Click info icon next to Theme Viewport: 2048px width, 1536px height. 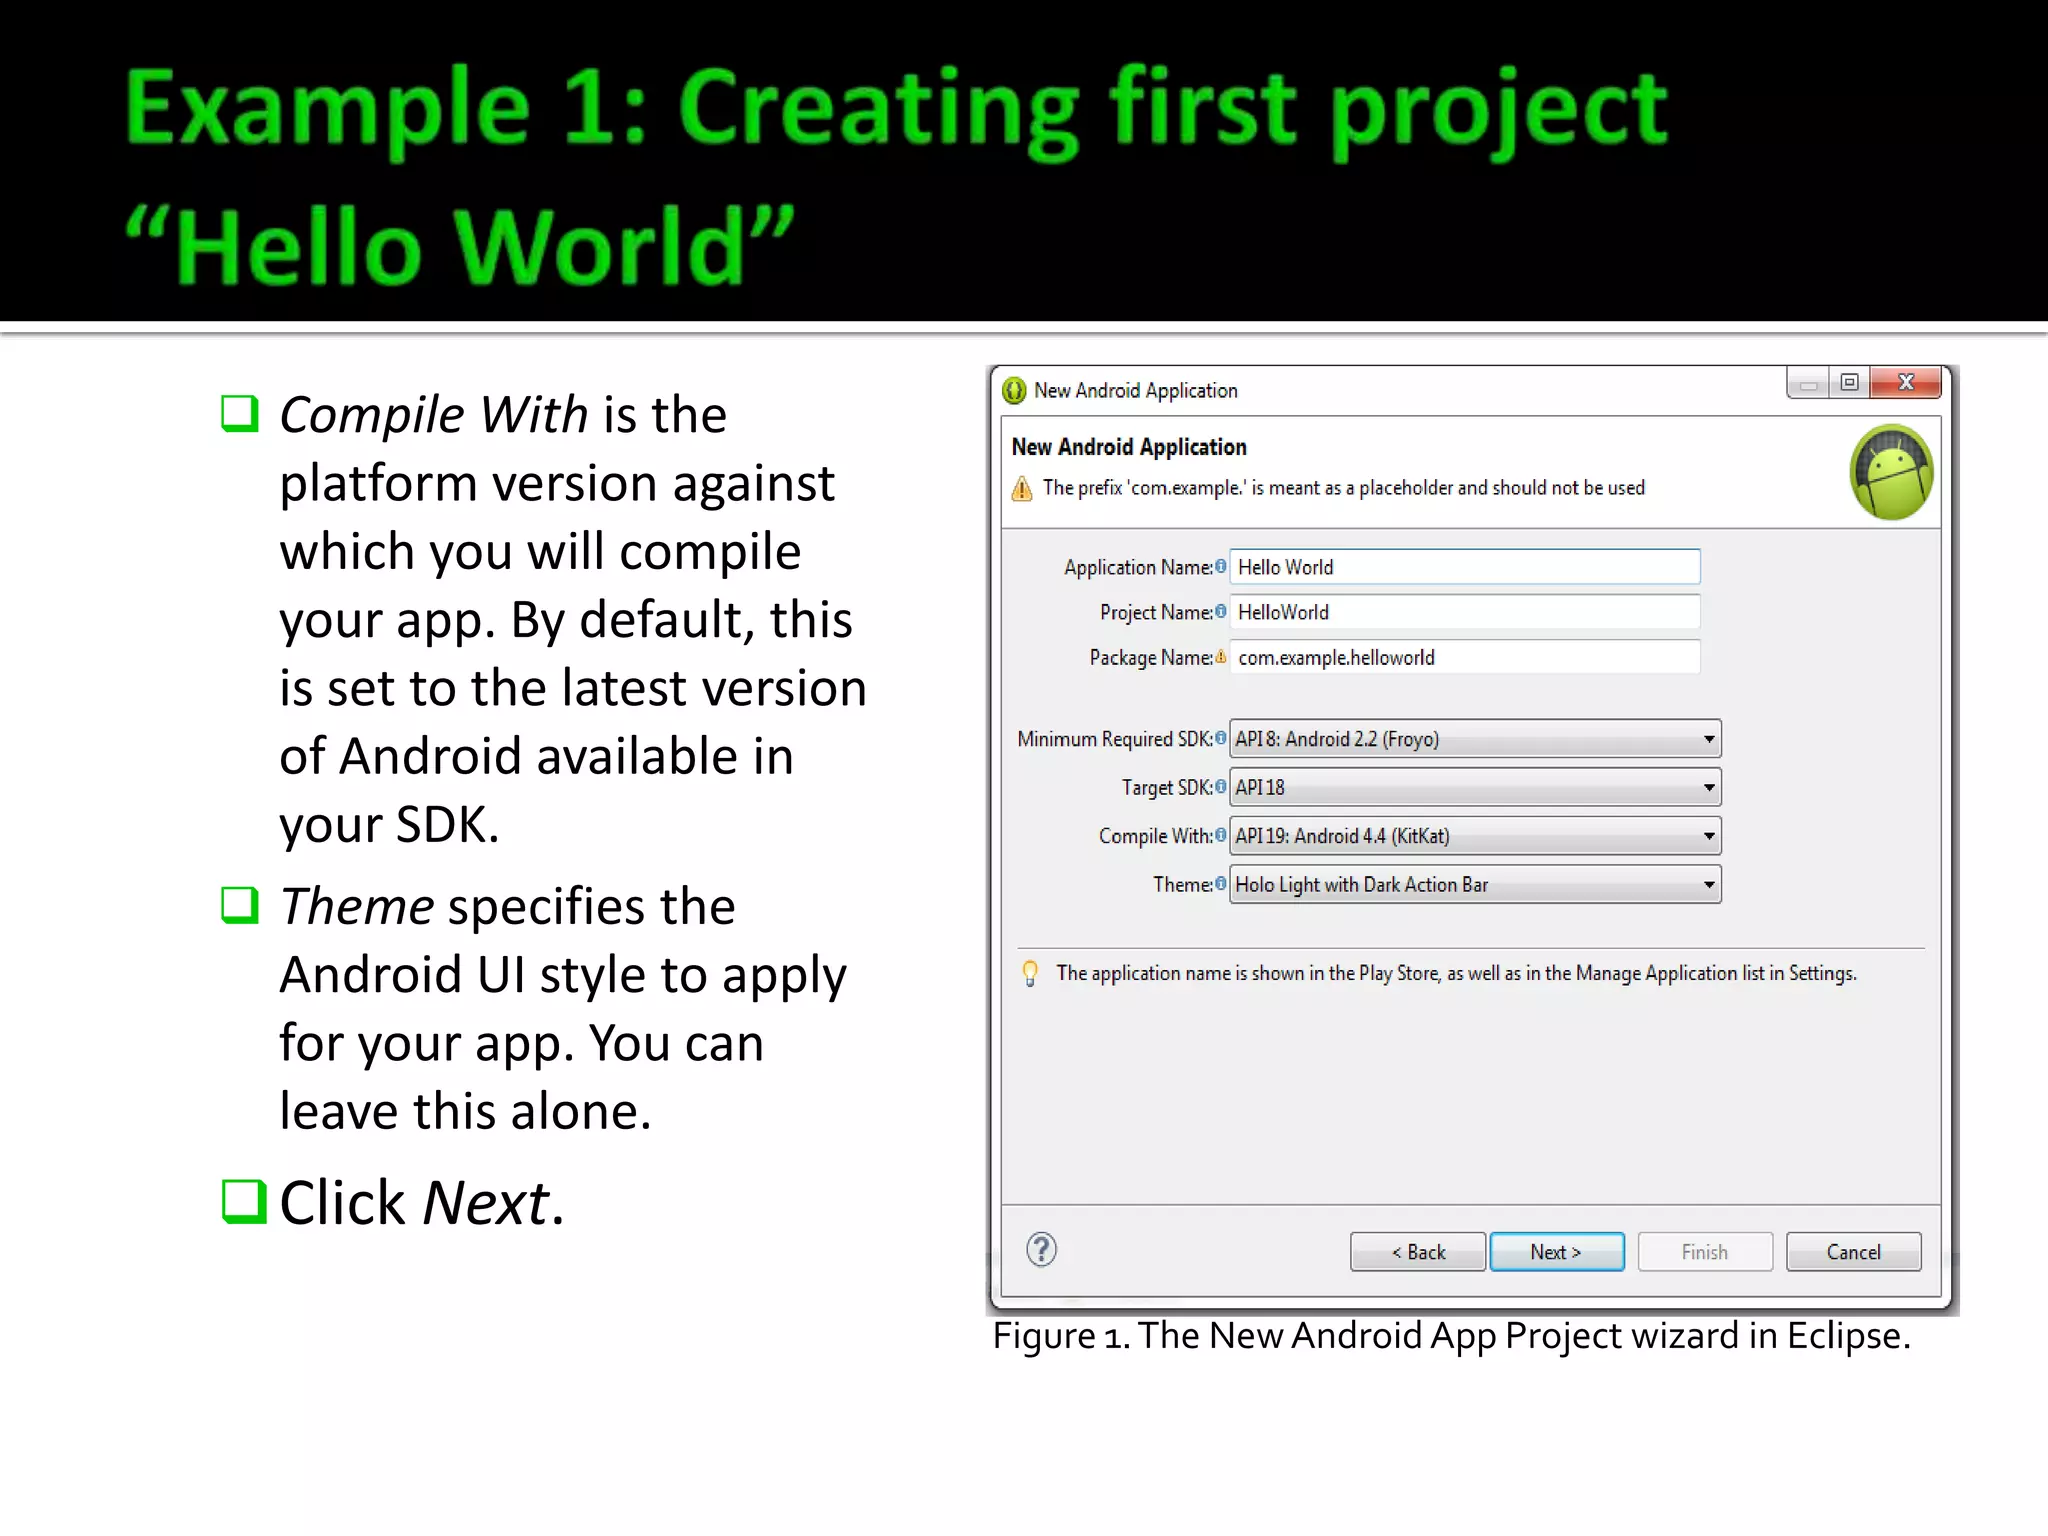click(x=1220, y=883)
